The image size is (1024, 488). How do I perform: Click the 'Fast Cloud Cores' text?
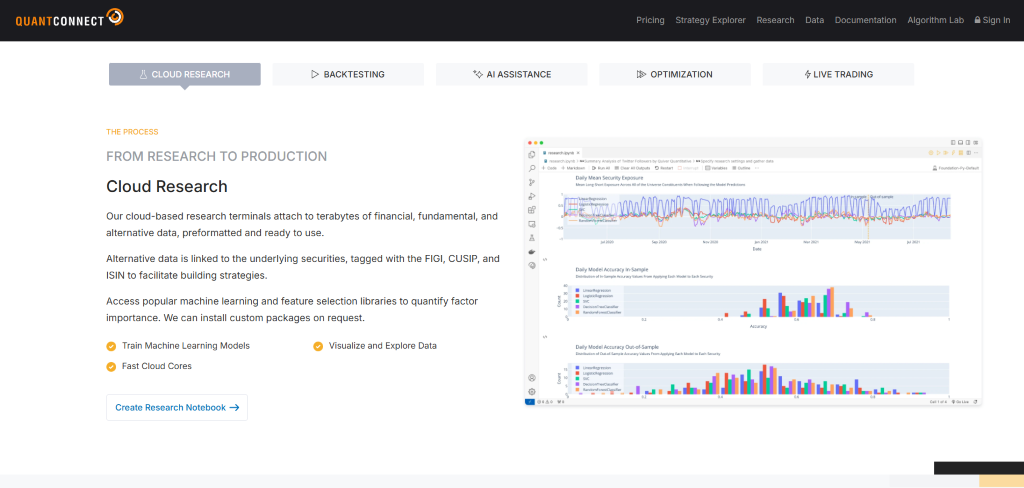157,366
